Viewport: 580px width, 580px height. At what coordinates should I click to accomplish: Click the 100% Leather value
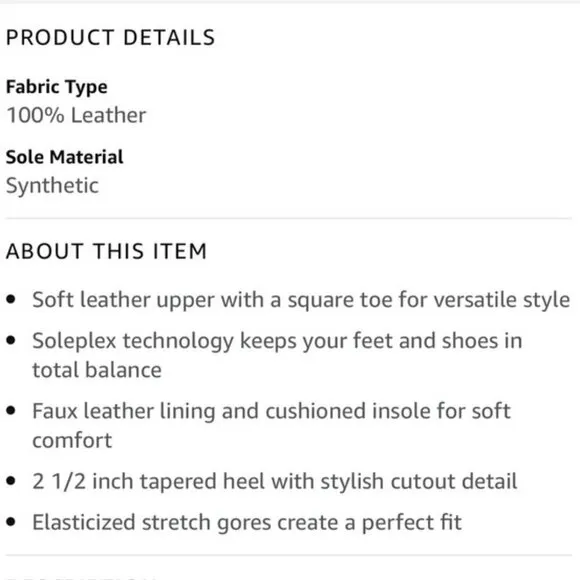[x=76, y=115]
